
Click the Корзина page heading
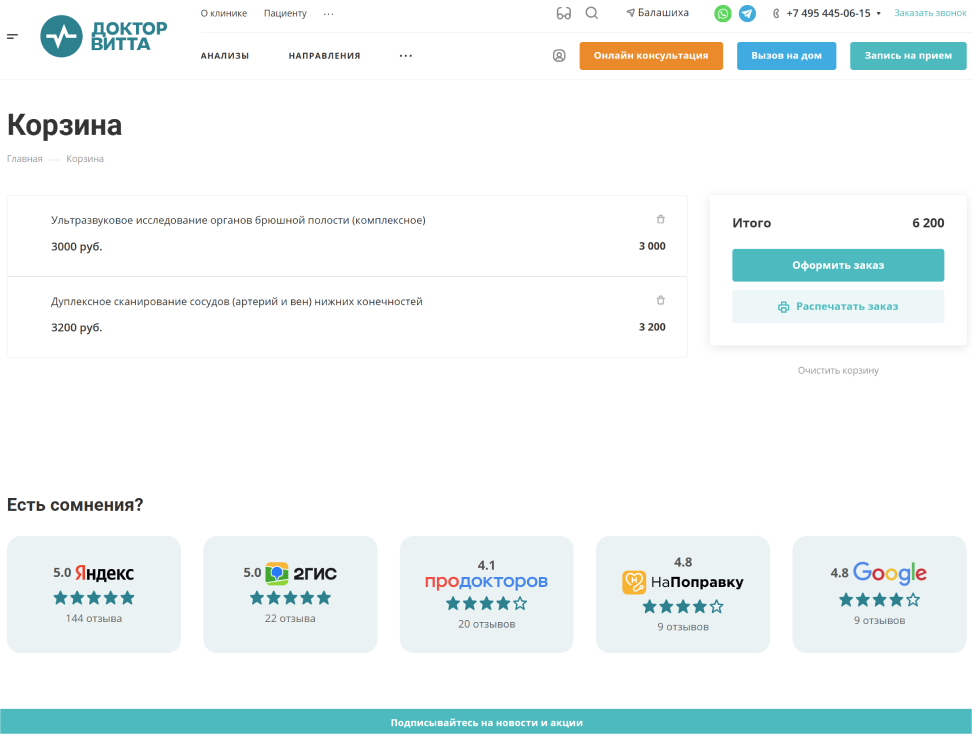[64, 125]
